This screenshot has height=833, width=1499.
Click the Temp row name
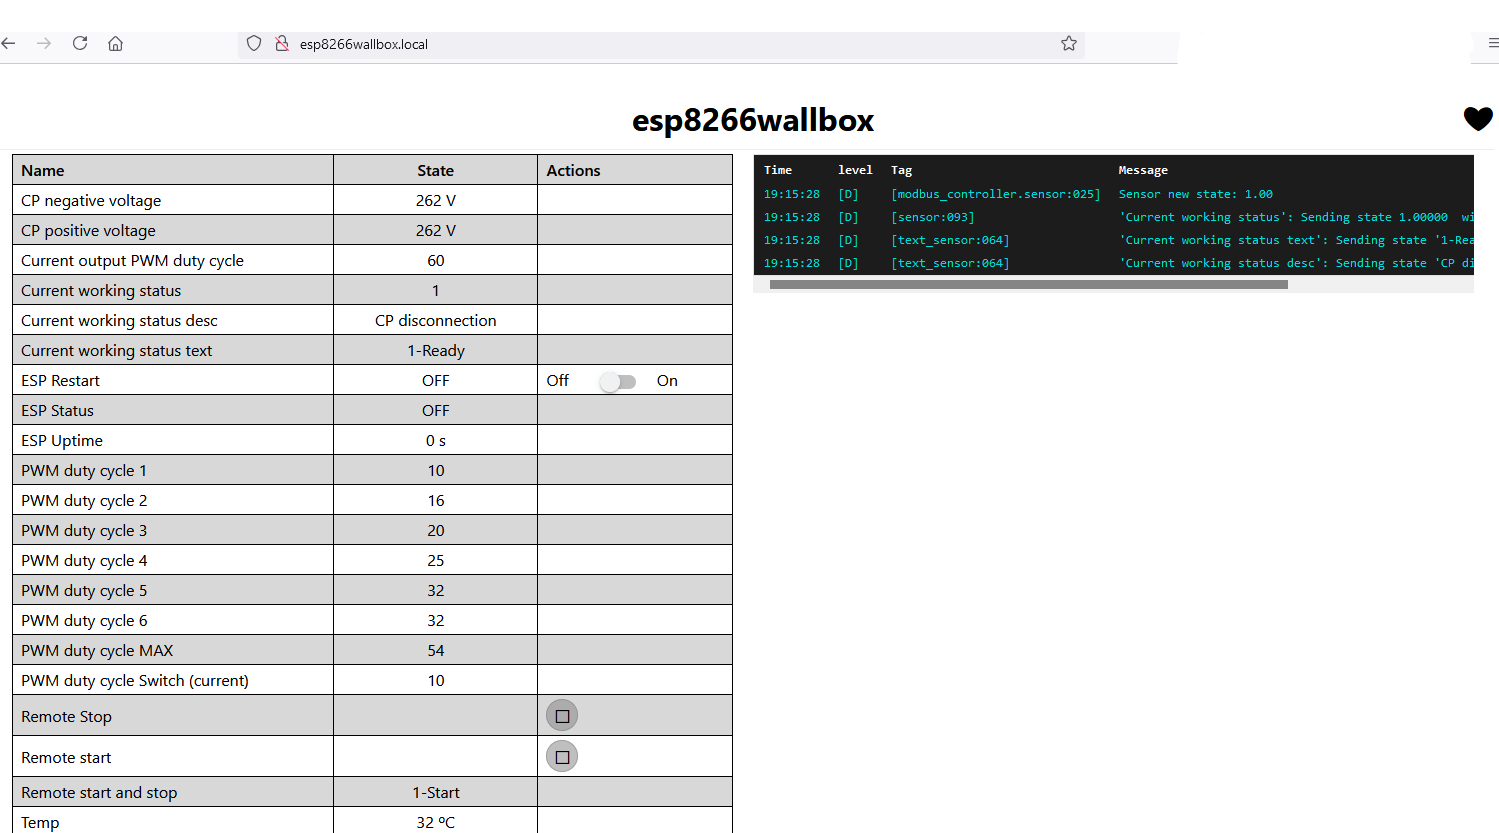pyautogui.click(x=40, y=822)
